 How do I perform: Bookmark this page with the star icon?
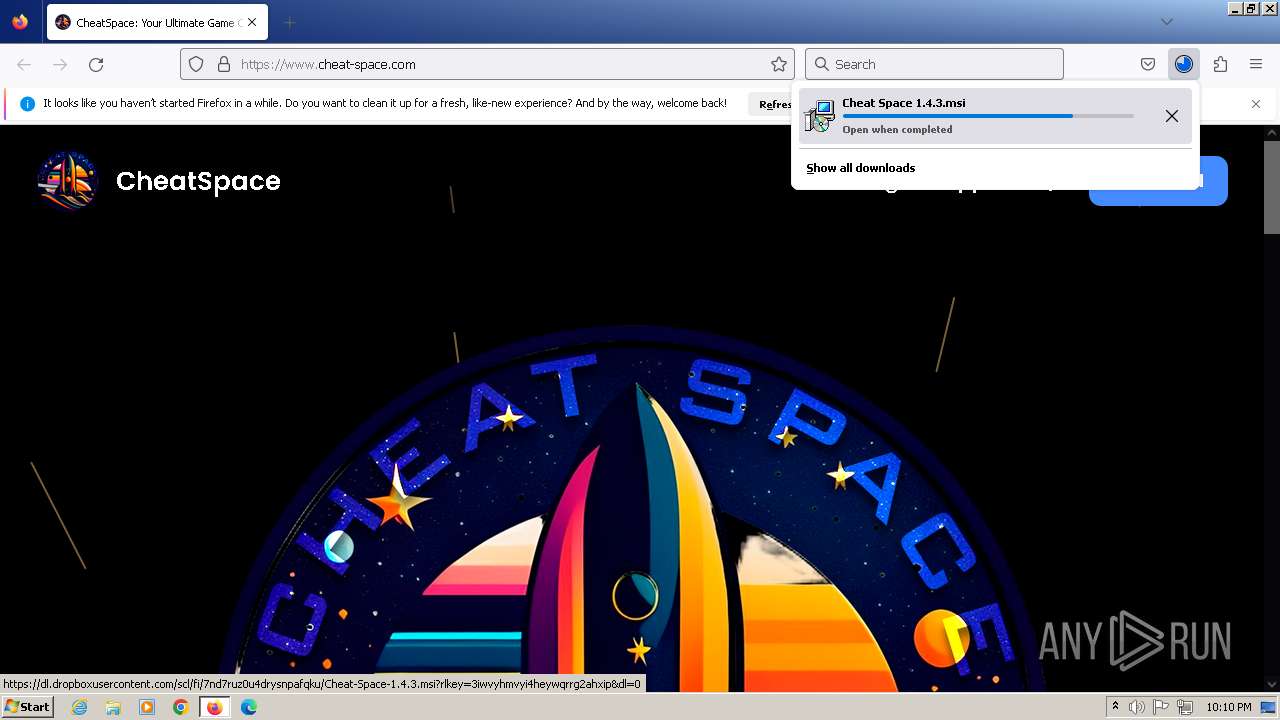click(779, 64)
